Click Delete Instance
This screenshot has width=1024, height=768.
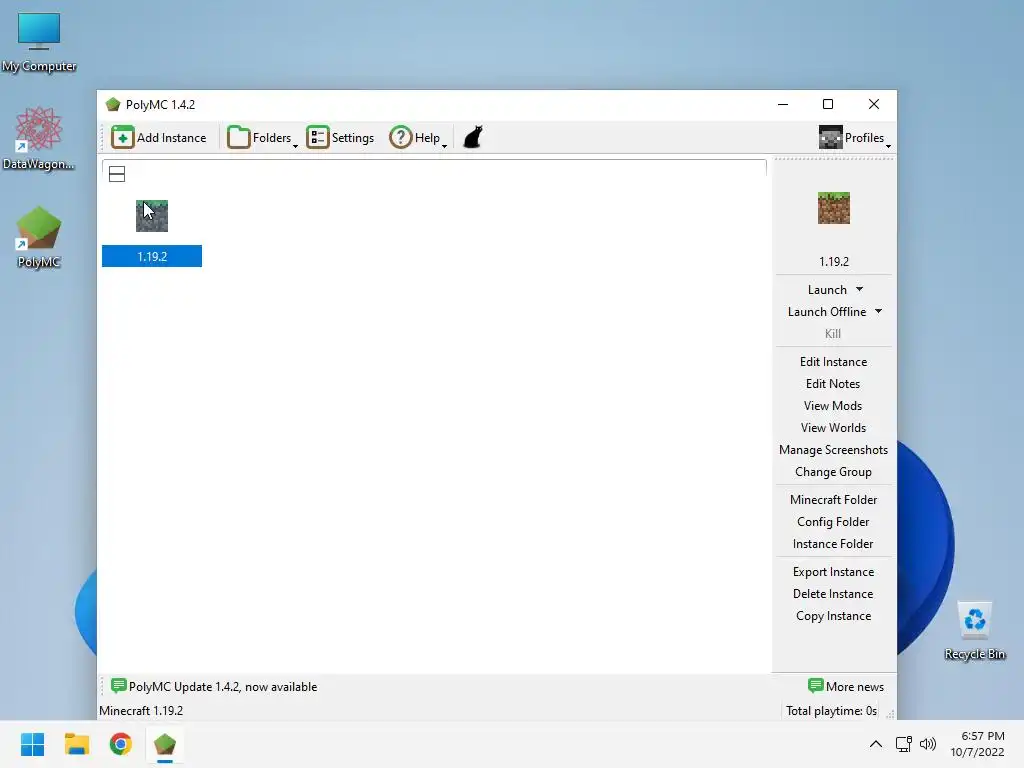click(x=833, y=594)
